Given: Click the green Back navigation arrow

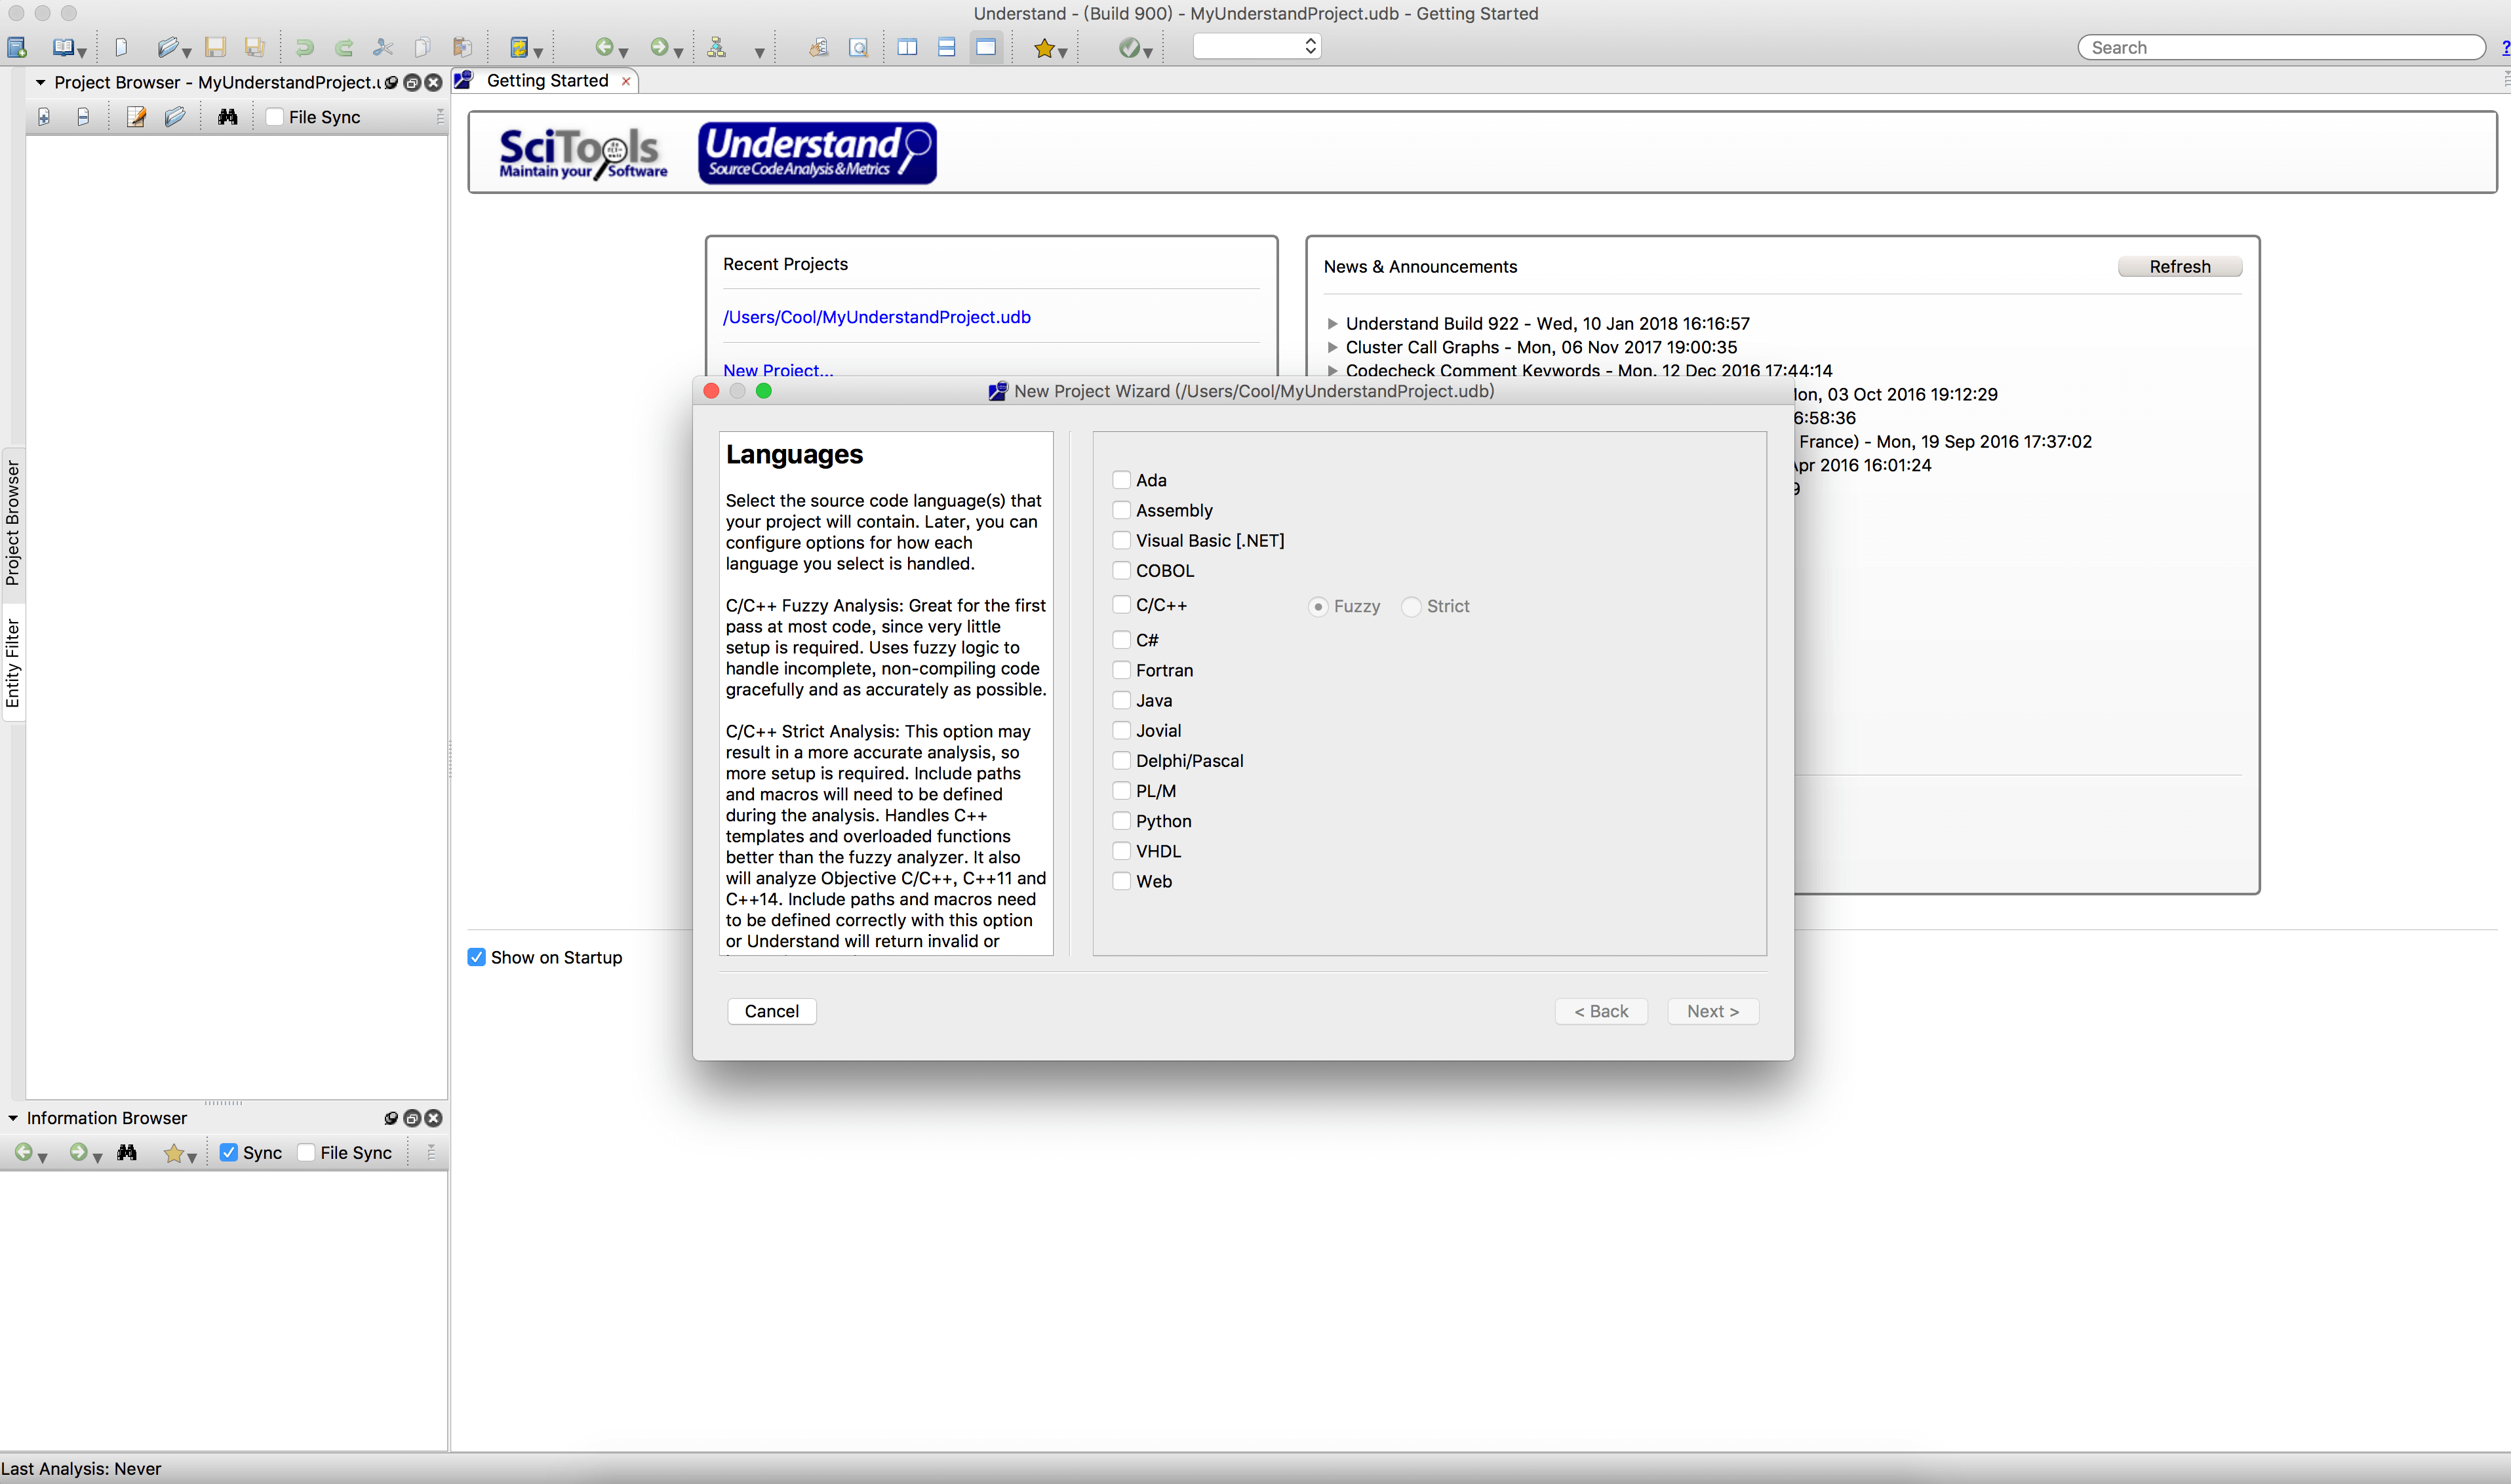Looking at the screenshot, I should tap(604, 47).
